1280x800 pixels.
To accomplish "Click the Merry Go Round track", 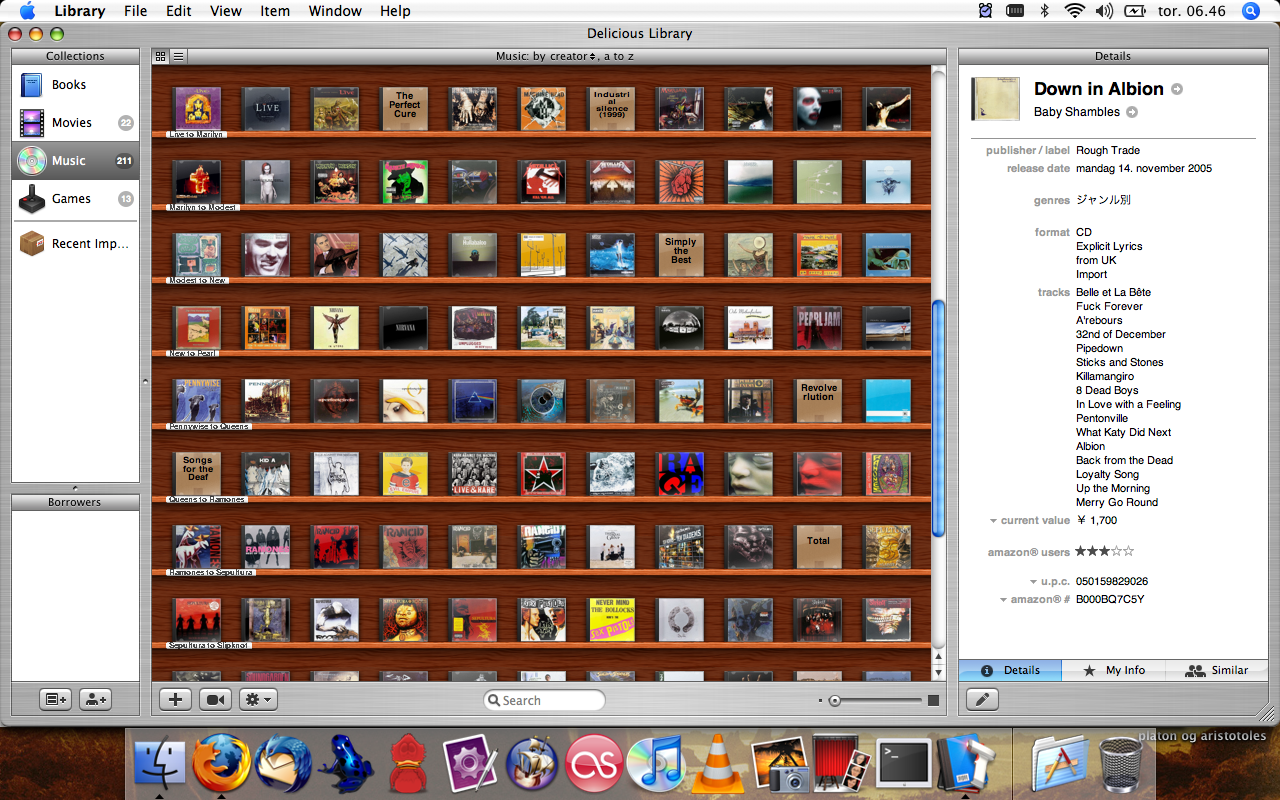I will (1117, 503).
